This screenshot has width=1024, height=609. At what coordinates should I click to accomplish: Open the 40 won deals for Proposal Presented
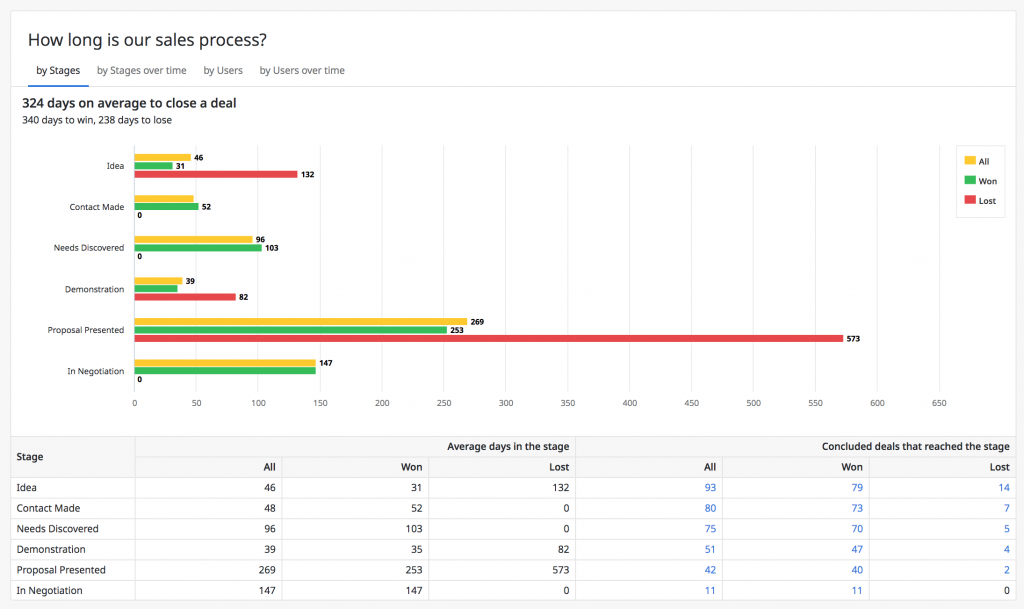[857, 570]
